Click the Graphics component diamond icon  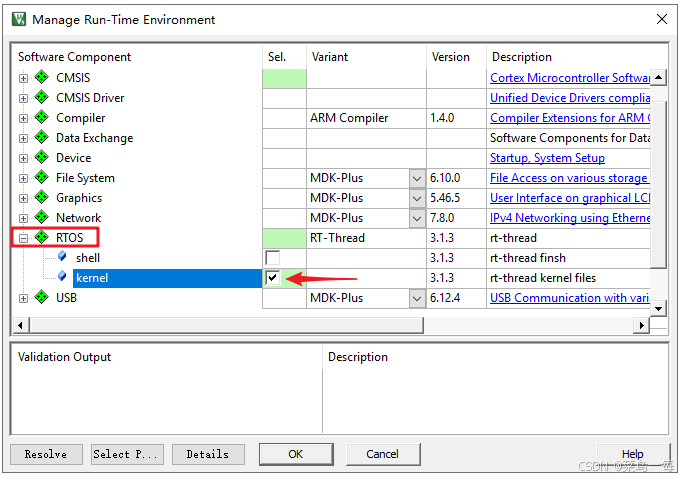point(42,197)
